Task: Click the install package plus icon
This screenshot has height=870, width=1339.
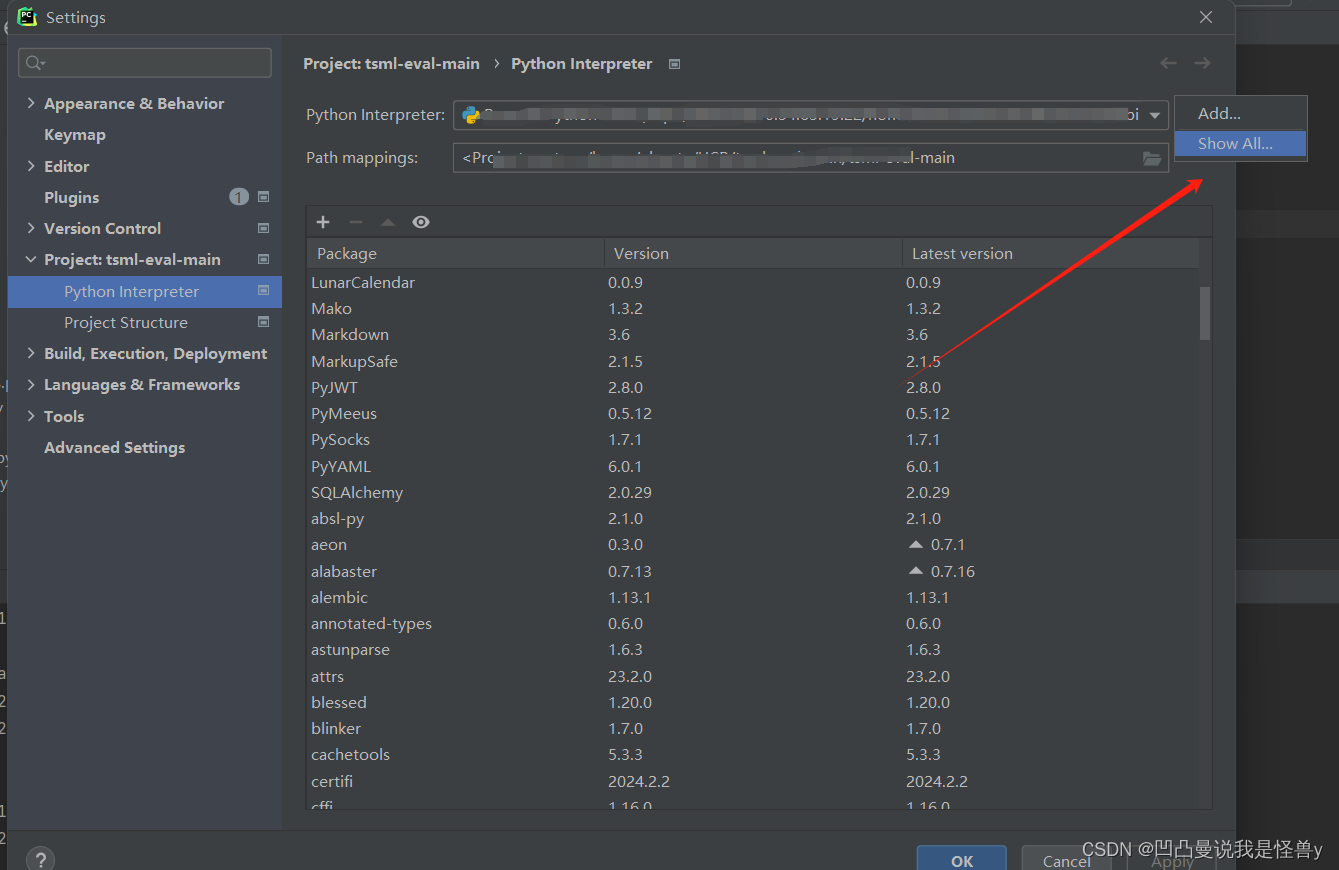Action: (x=323, y=222)
